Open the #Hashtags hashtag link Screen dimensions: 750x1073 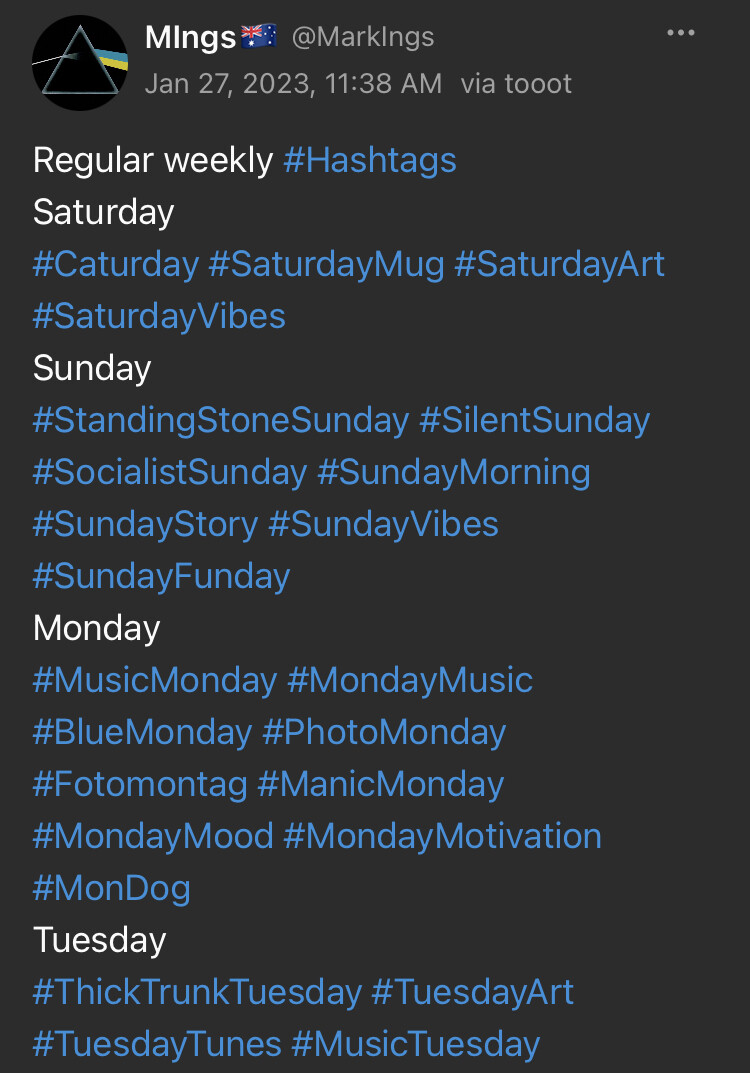369,160
